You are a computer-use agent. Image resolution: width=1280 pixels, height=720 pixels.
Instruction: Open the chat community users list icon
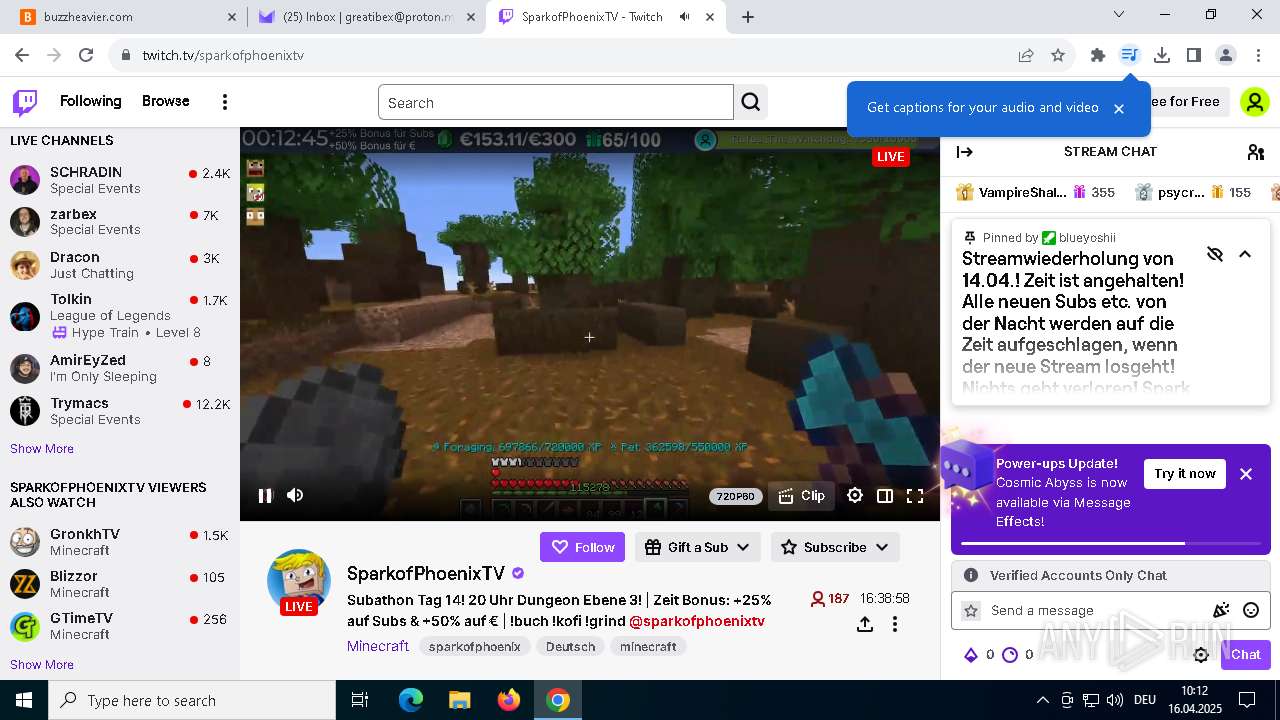1256,152
